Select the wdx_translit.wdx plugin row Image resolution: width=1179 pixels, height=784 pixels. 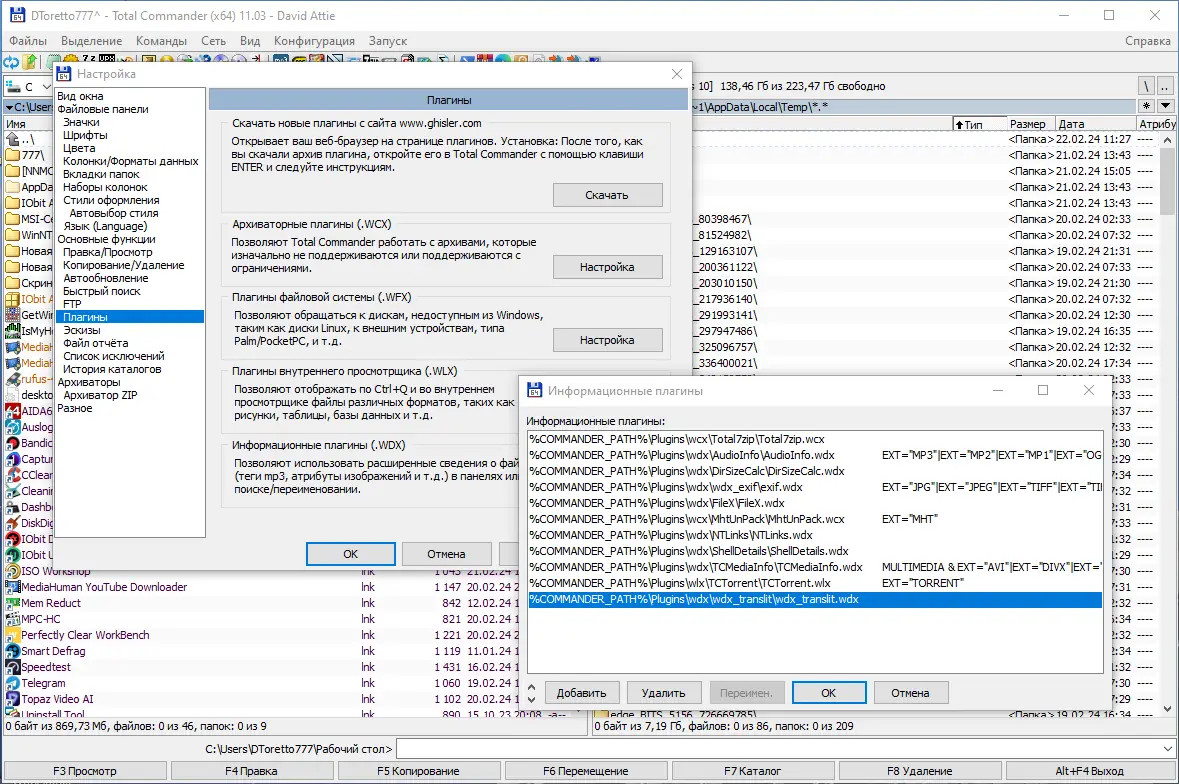[x=815, y=599]
